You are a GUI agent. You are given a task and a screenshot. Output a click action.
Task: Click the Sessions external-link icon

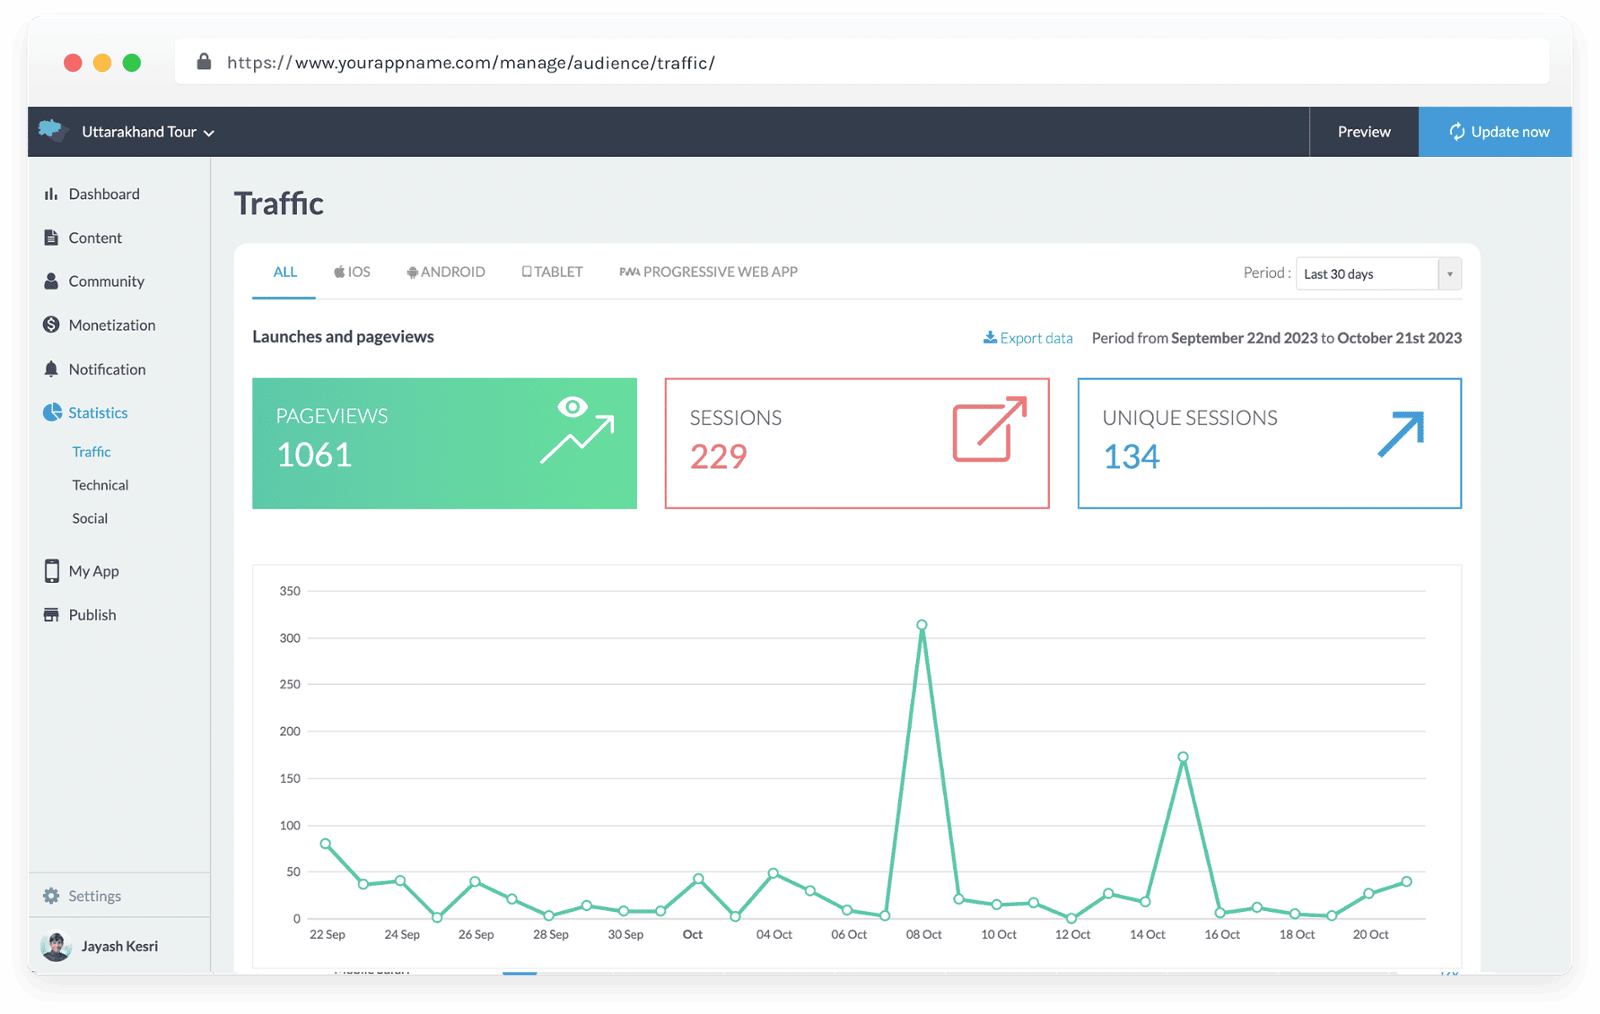[989, 430]
